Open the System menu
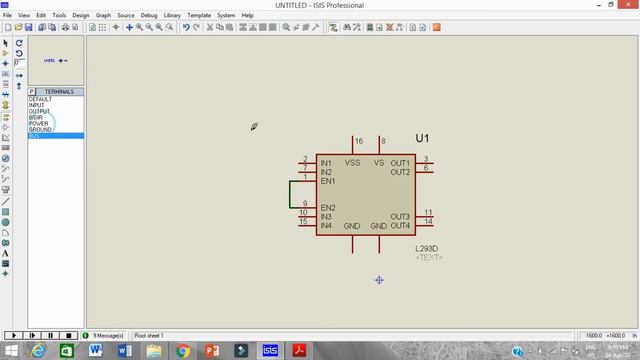The height and width of the screenshot is (360, 640). tap(226, 15)
